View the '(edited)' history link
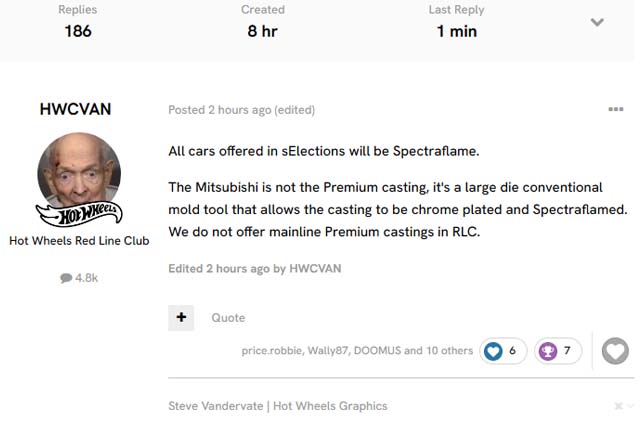Screen dimensions: 640x427 point(295,109)
